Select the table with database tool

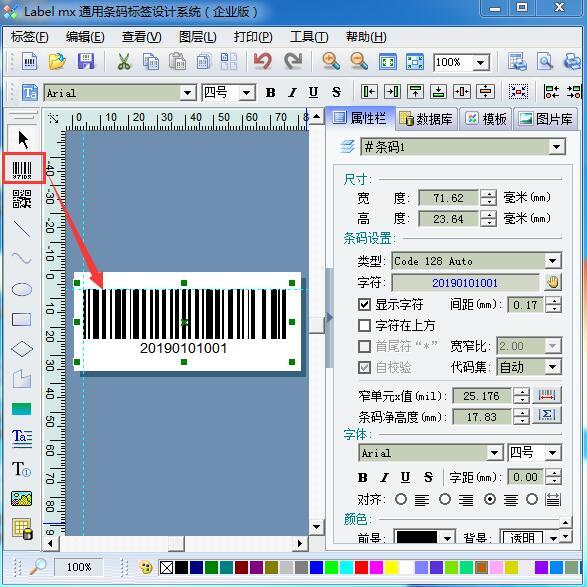[22, 528]
